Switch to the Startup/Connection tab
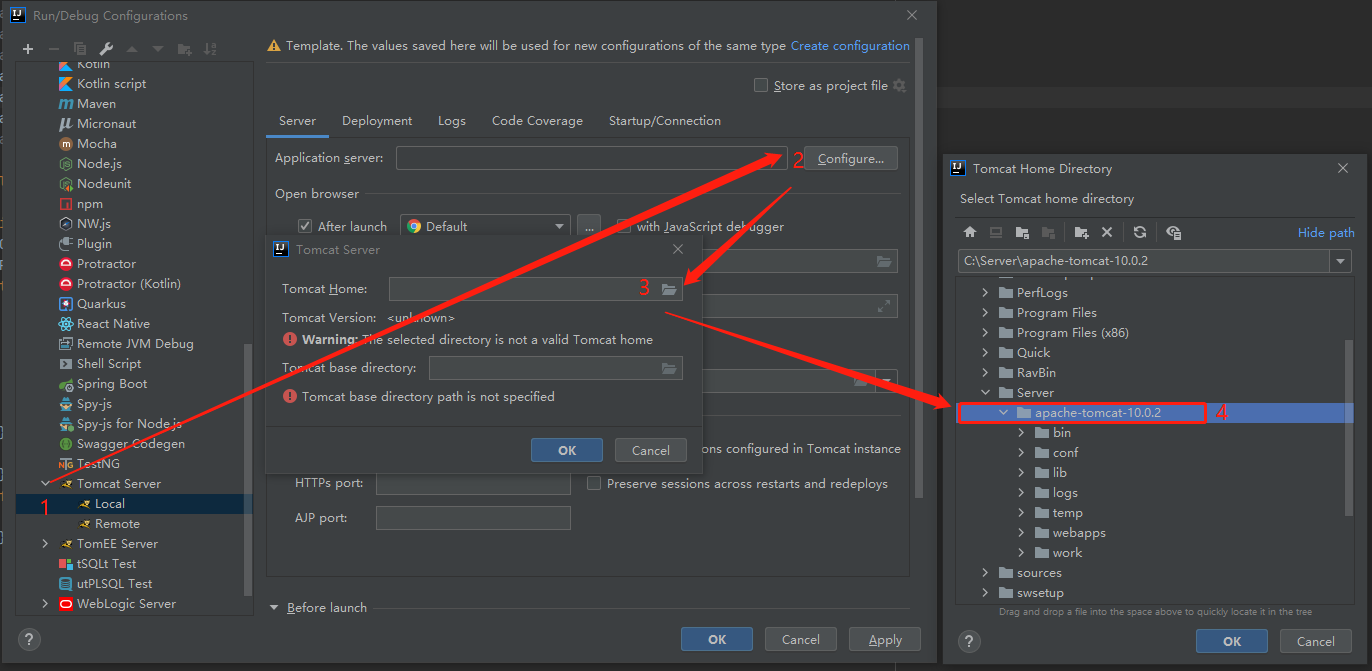 point(665,121)
